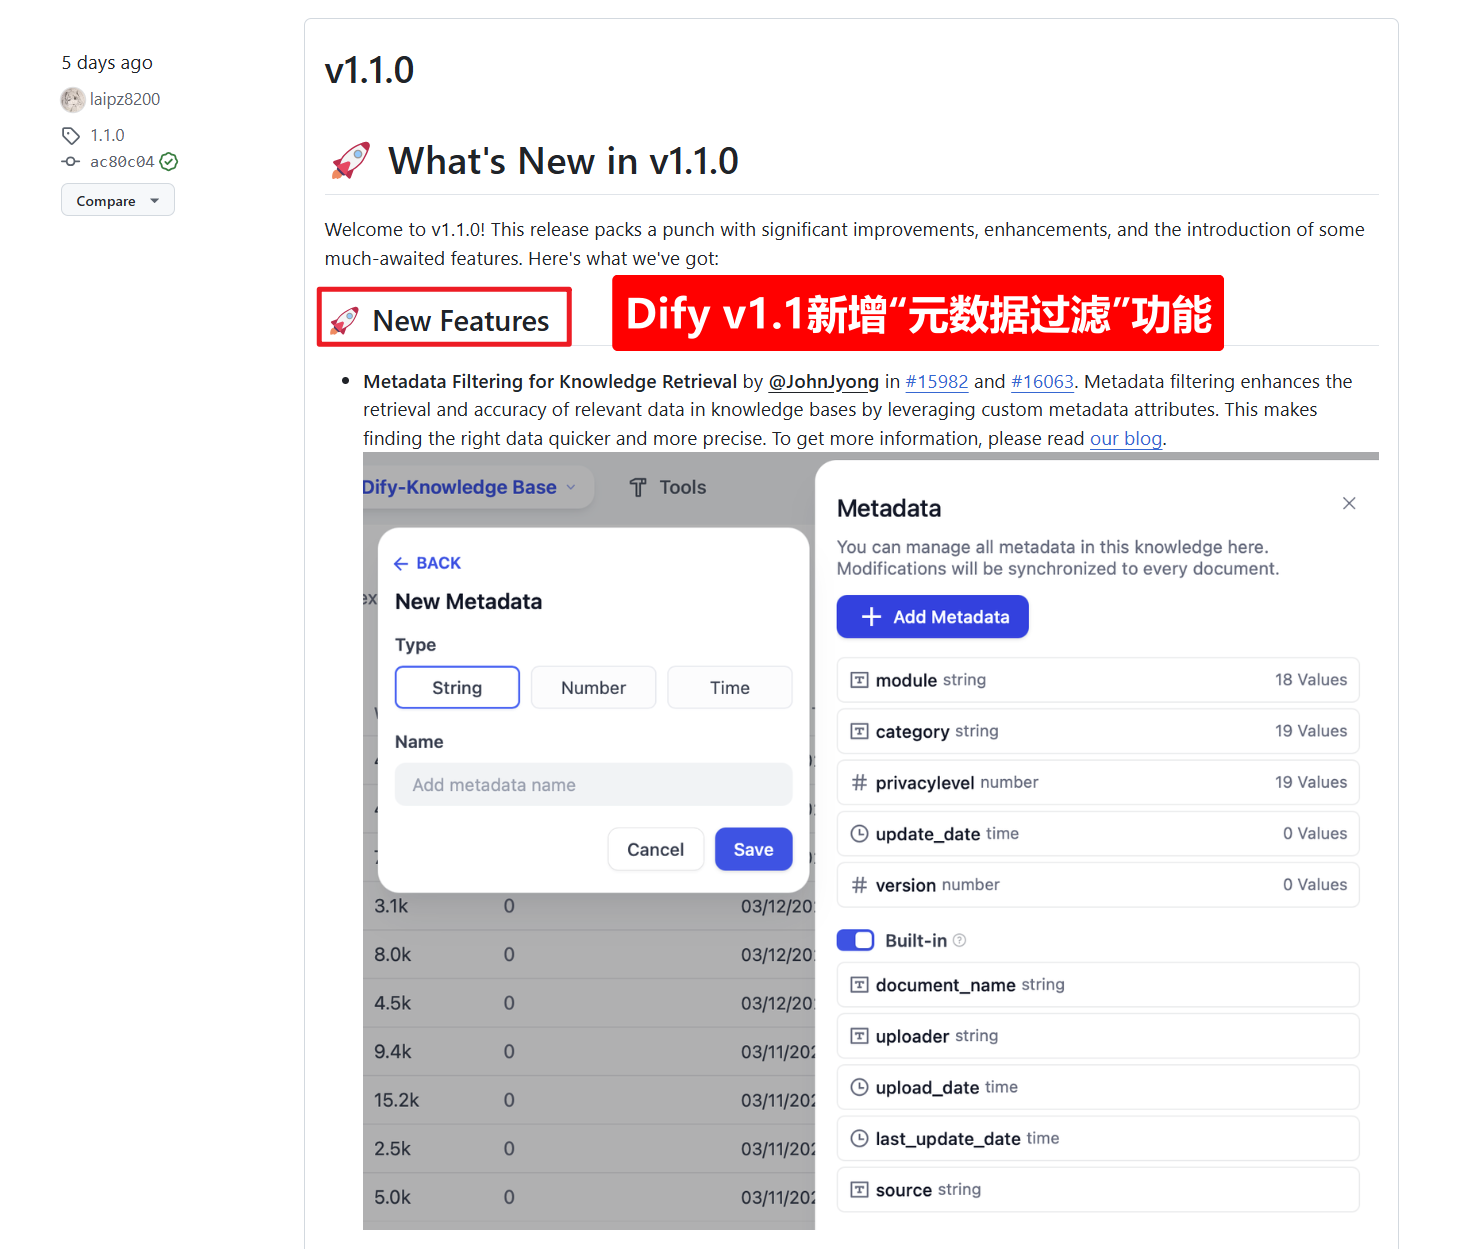Click the upload_date built-in field
This screenshot has width=1460, height=1249.
pos(1097,1087)
